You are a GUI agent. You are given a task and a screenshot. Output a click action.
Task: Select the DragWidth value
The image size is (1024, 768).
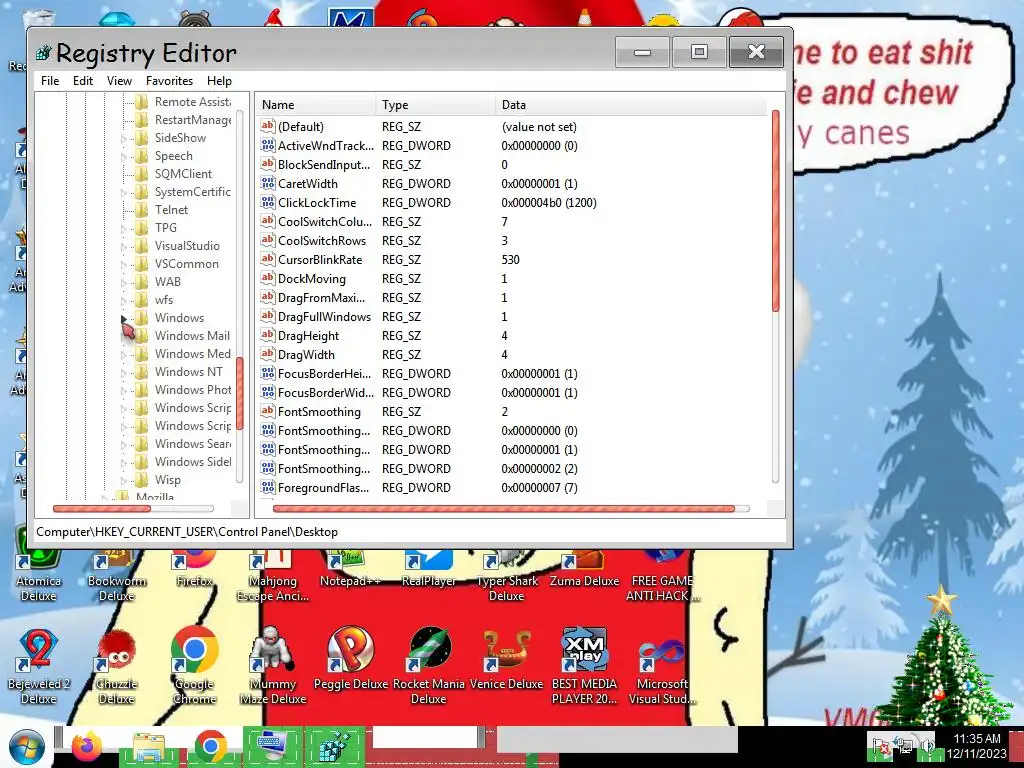[x=306, y=355]
